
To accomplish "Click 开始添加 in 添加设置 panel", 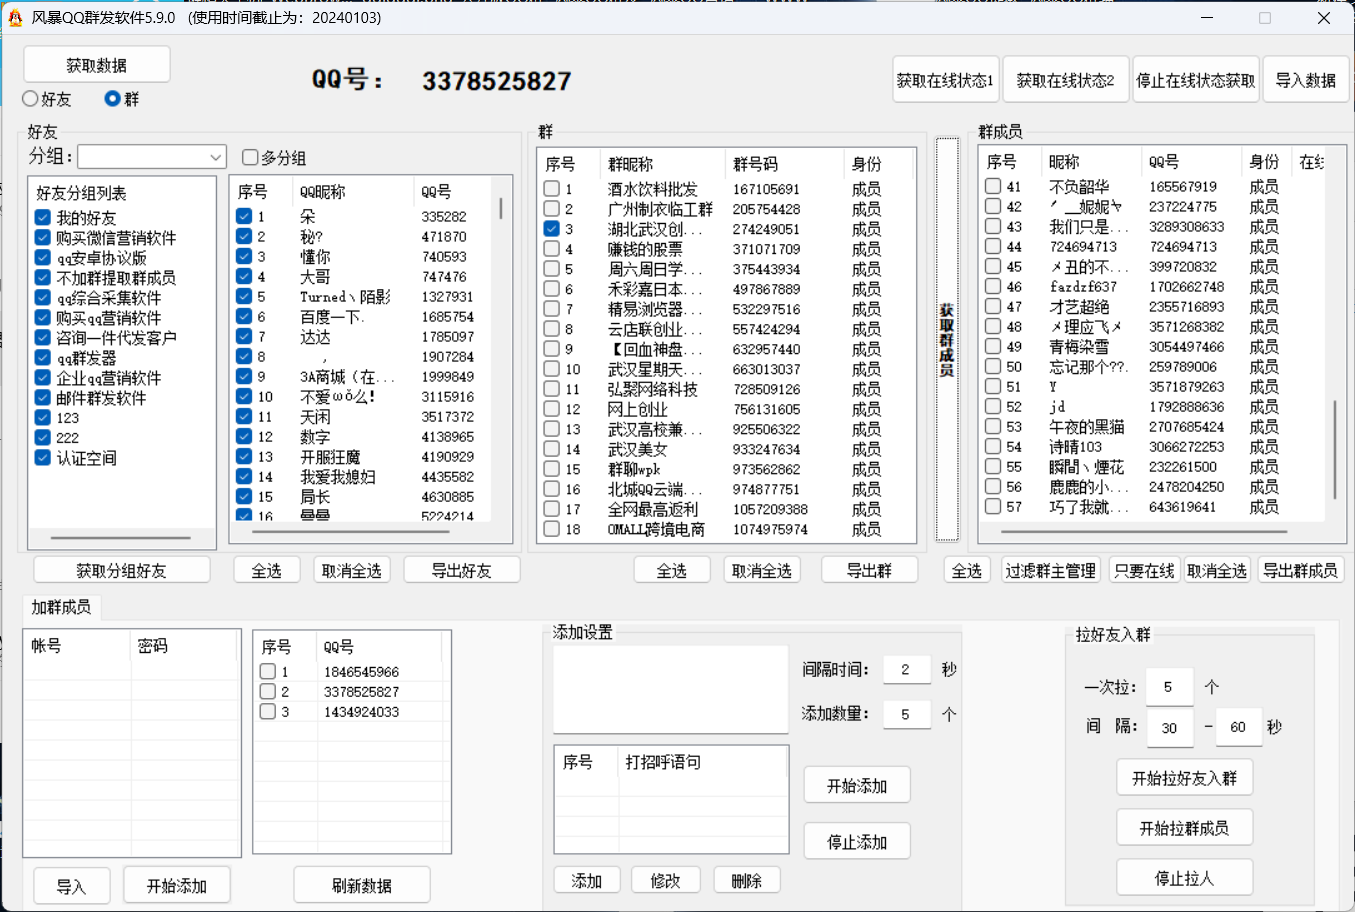I will pyautogui.click(x=857, y=786).
